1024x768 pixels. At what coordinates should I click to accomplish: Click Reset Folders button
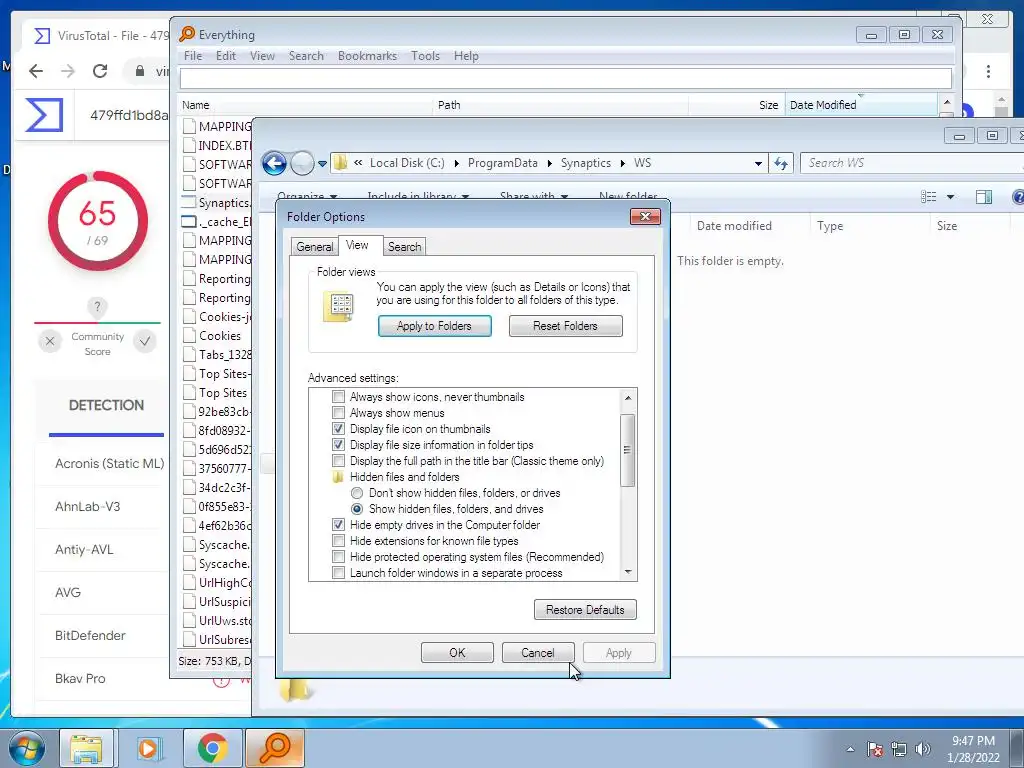[566, 326]
